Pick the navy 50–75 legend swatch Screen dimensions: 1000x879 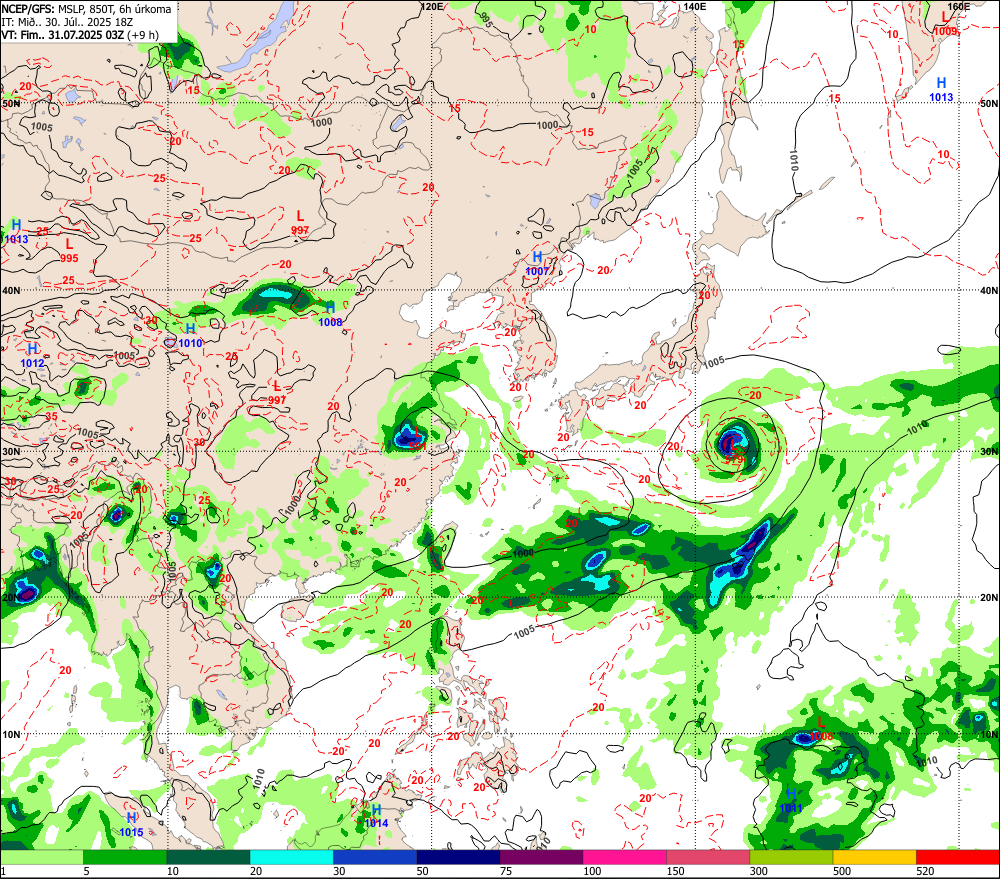[x=458, y=857]
